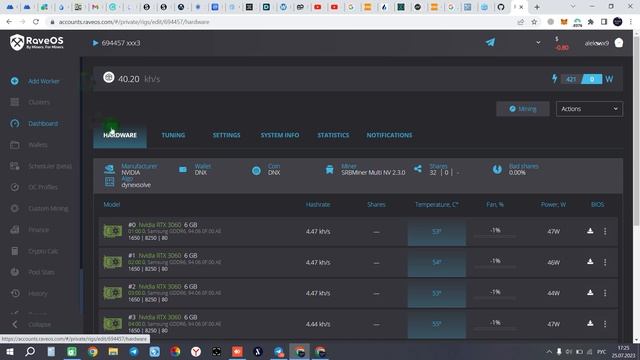The width and height of the screenshot is (640, 360).
Task: Click the Custom Mining gear icon
Action: 15,208
